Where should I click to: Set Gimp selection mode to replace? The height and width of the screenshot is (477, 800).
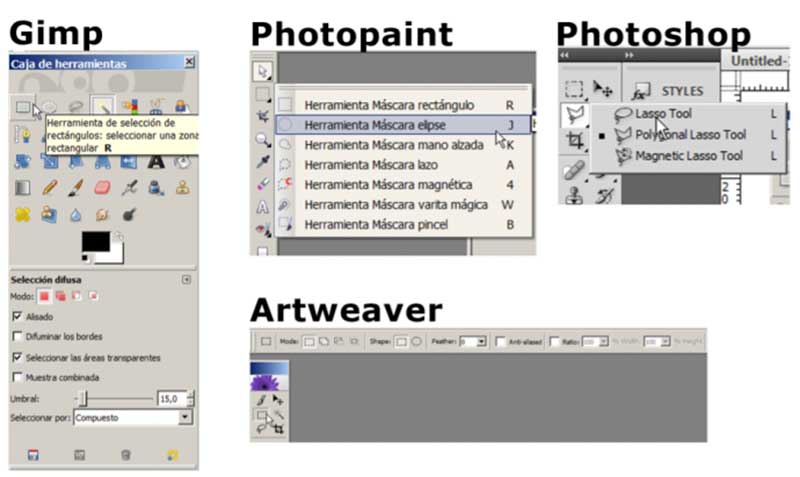44,296
